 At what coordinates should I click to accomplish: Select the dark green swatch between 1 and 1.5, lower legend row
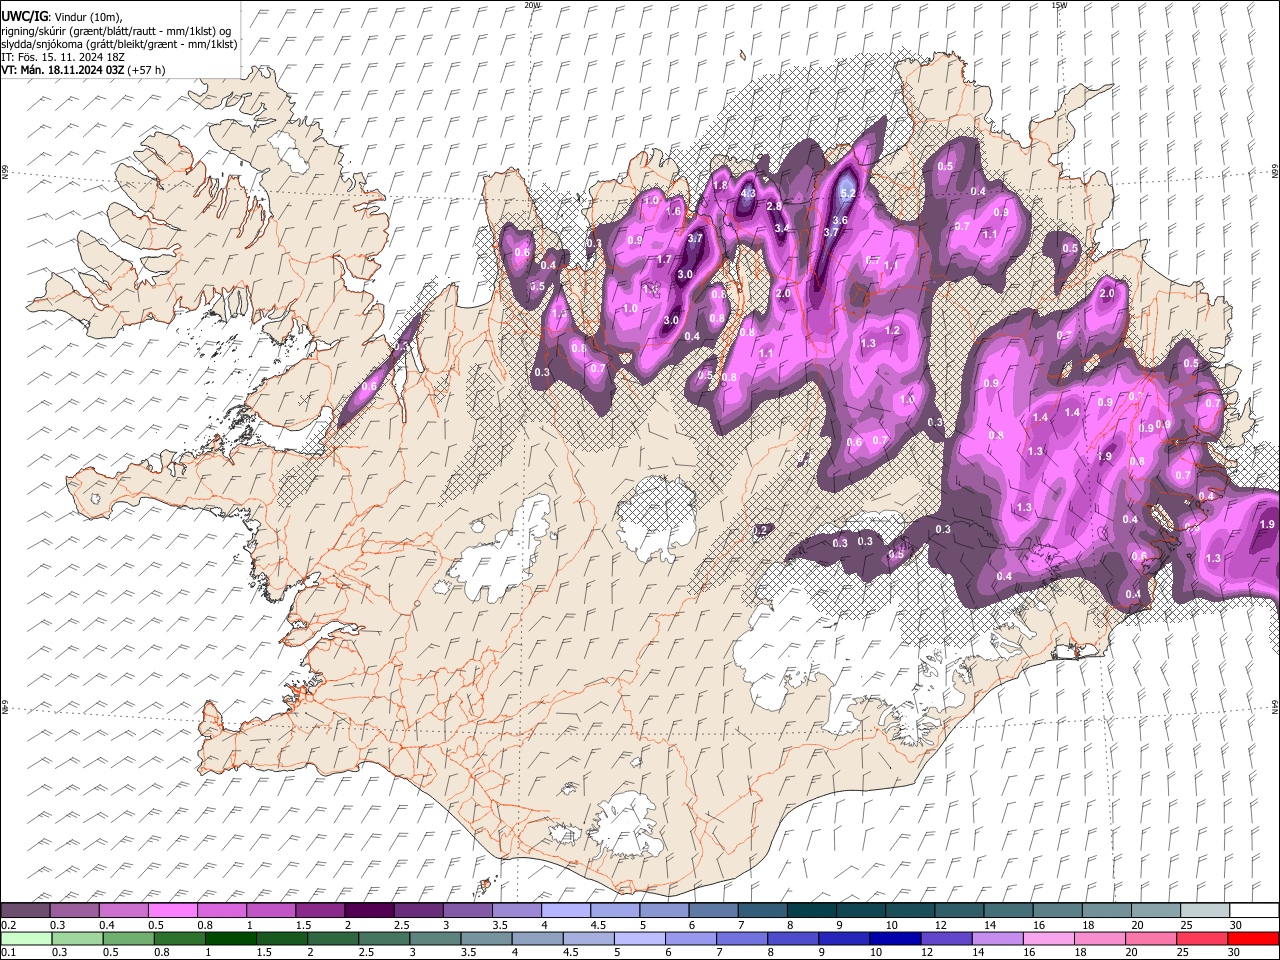coord(231,938)
